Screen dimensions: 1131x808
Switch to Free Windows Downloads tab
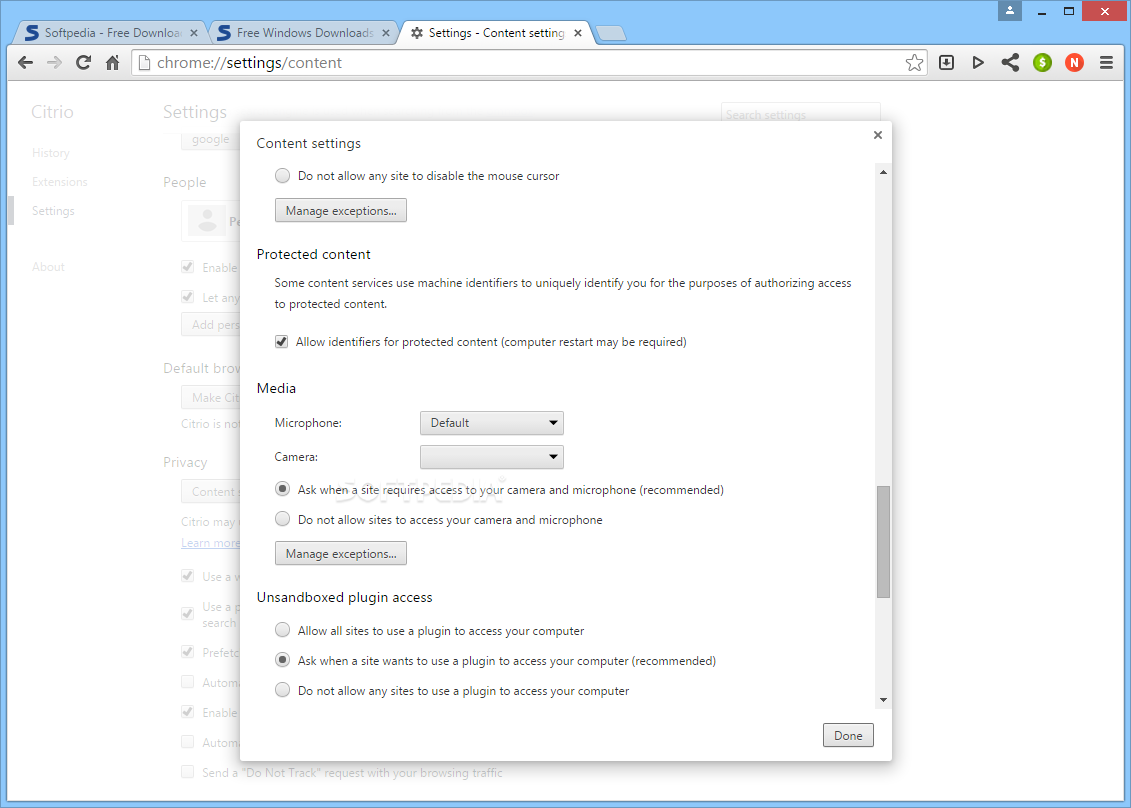(304, 33)
